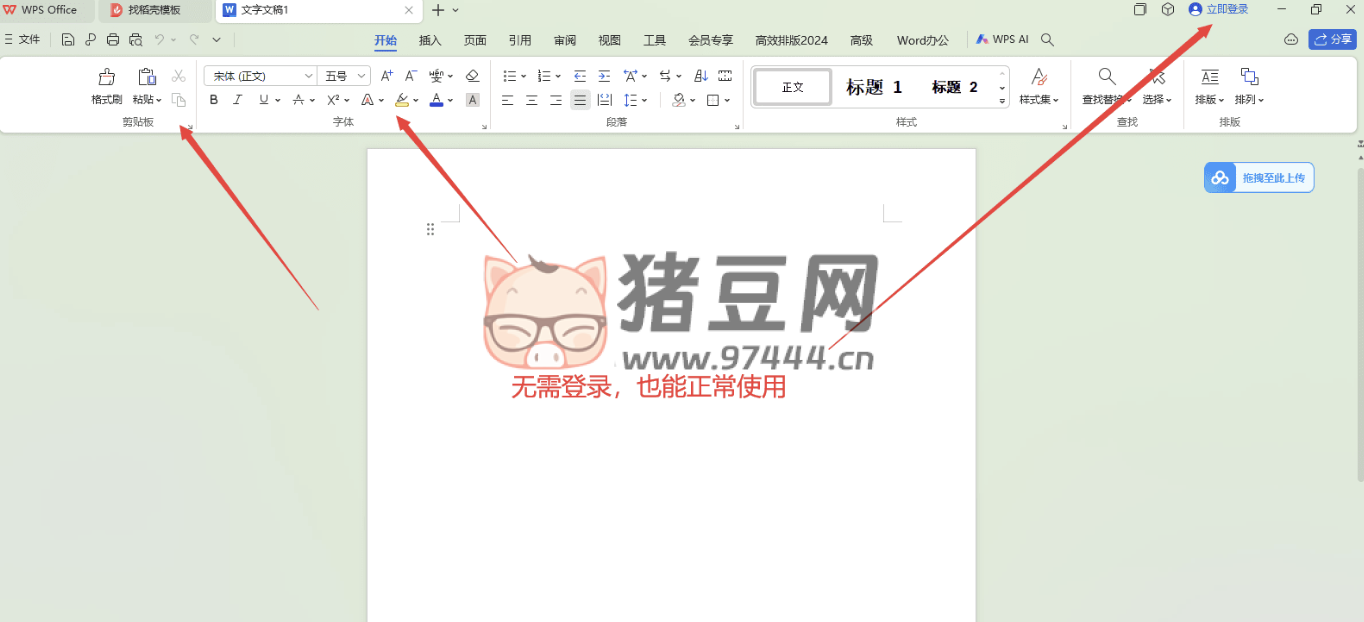Decrease font size with A- icon
This screenshot has width=1364, height=622.
click(411, 76)
